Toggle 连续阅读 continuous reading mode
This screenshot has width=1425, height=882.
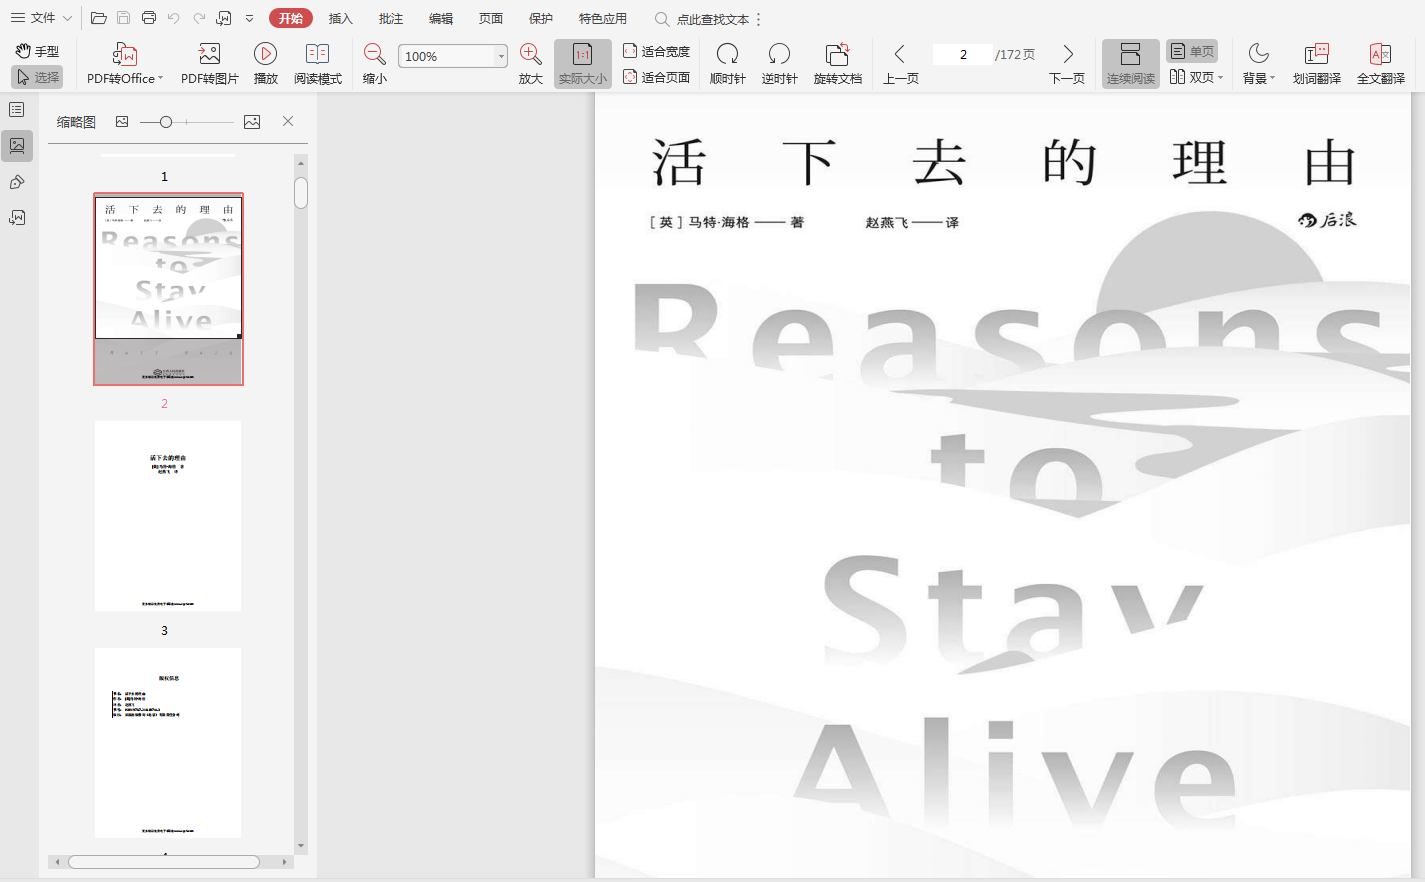(1130, 64)
